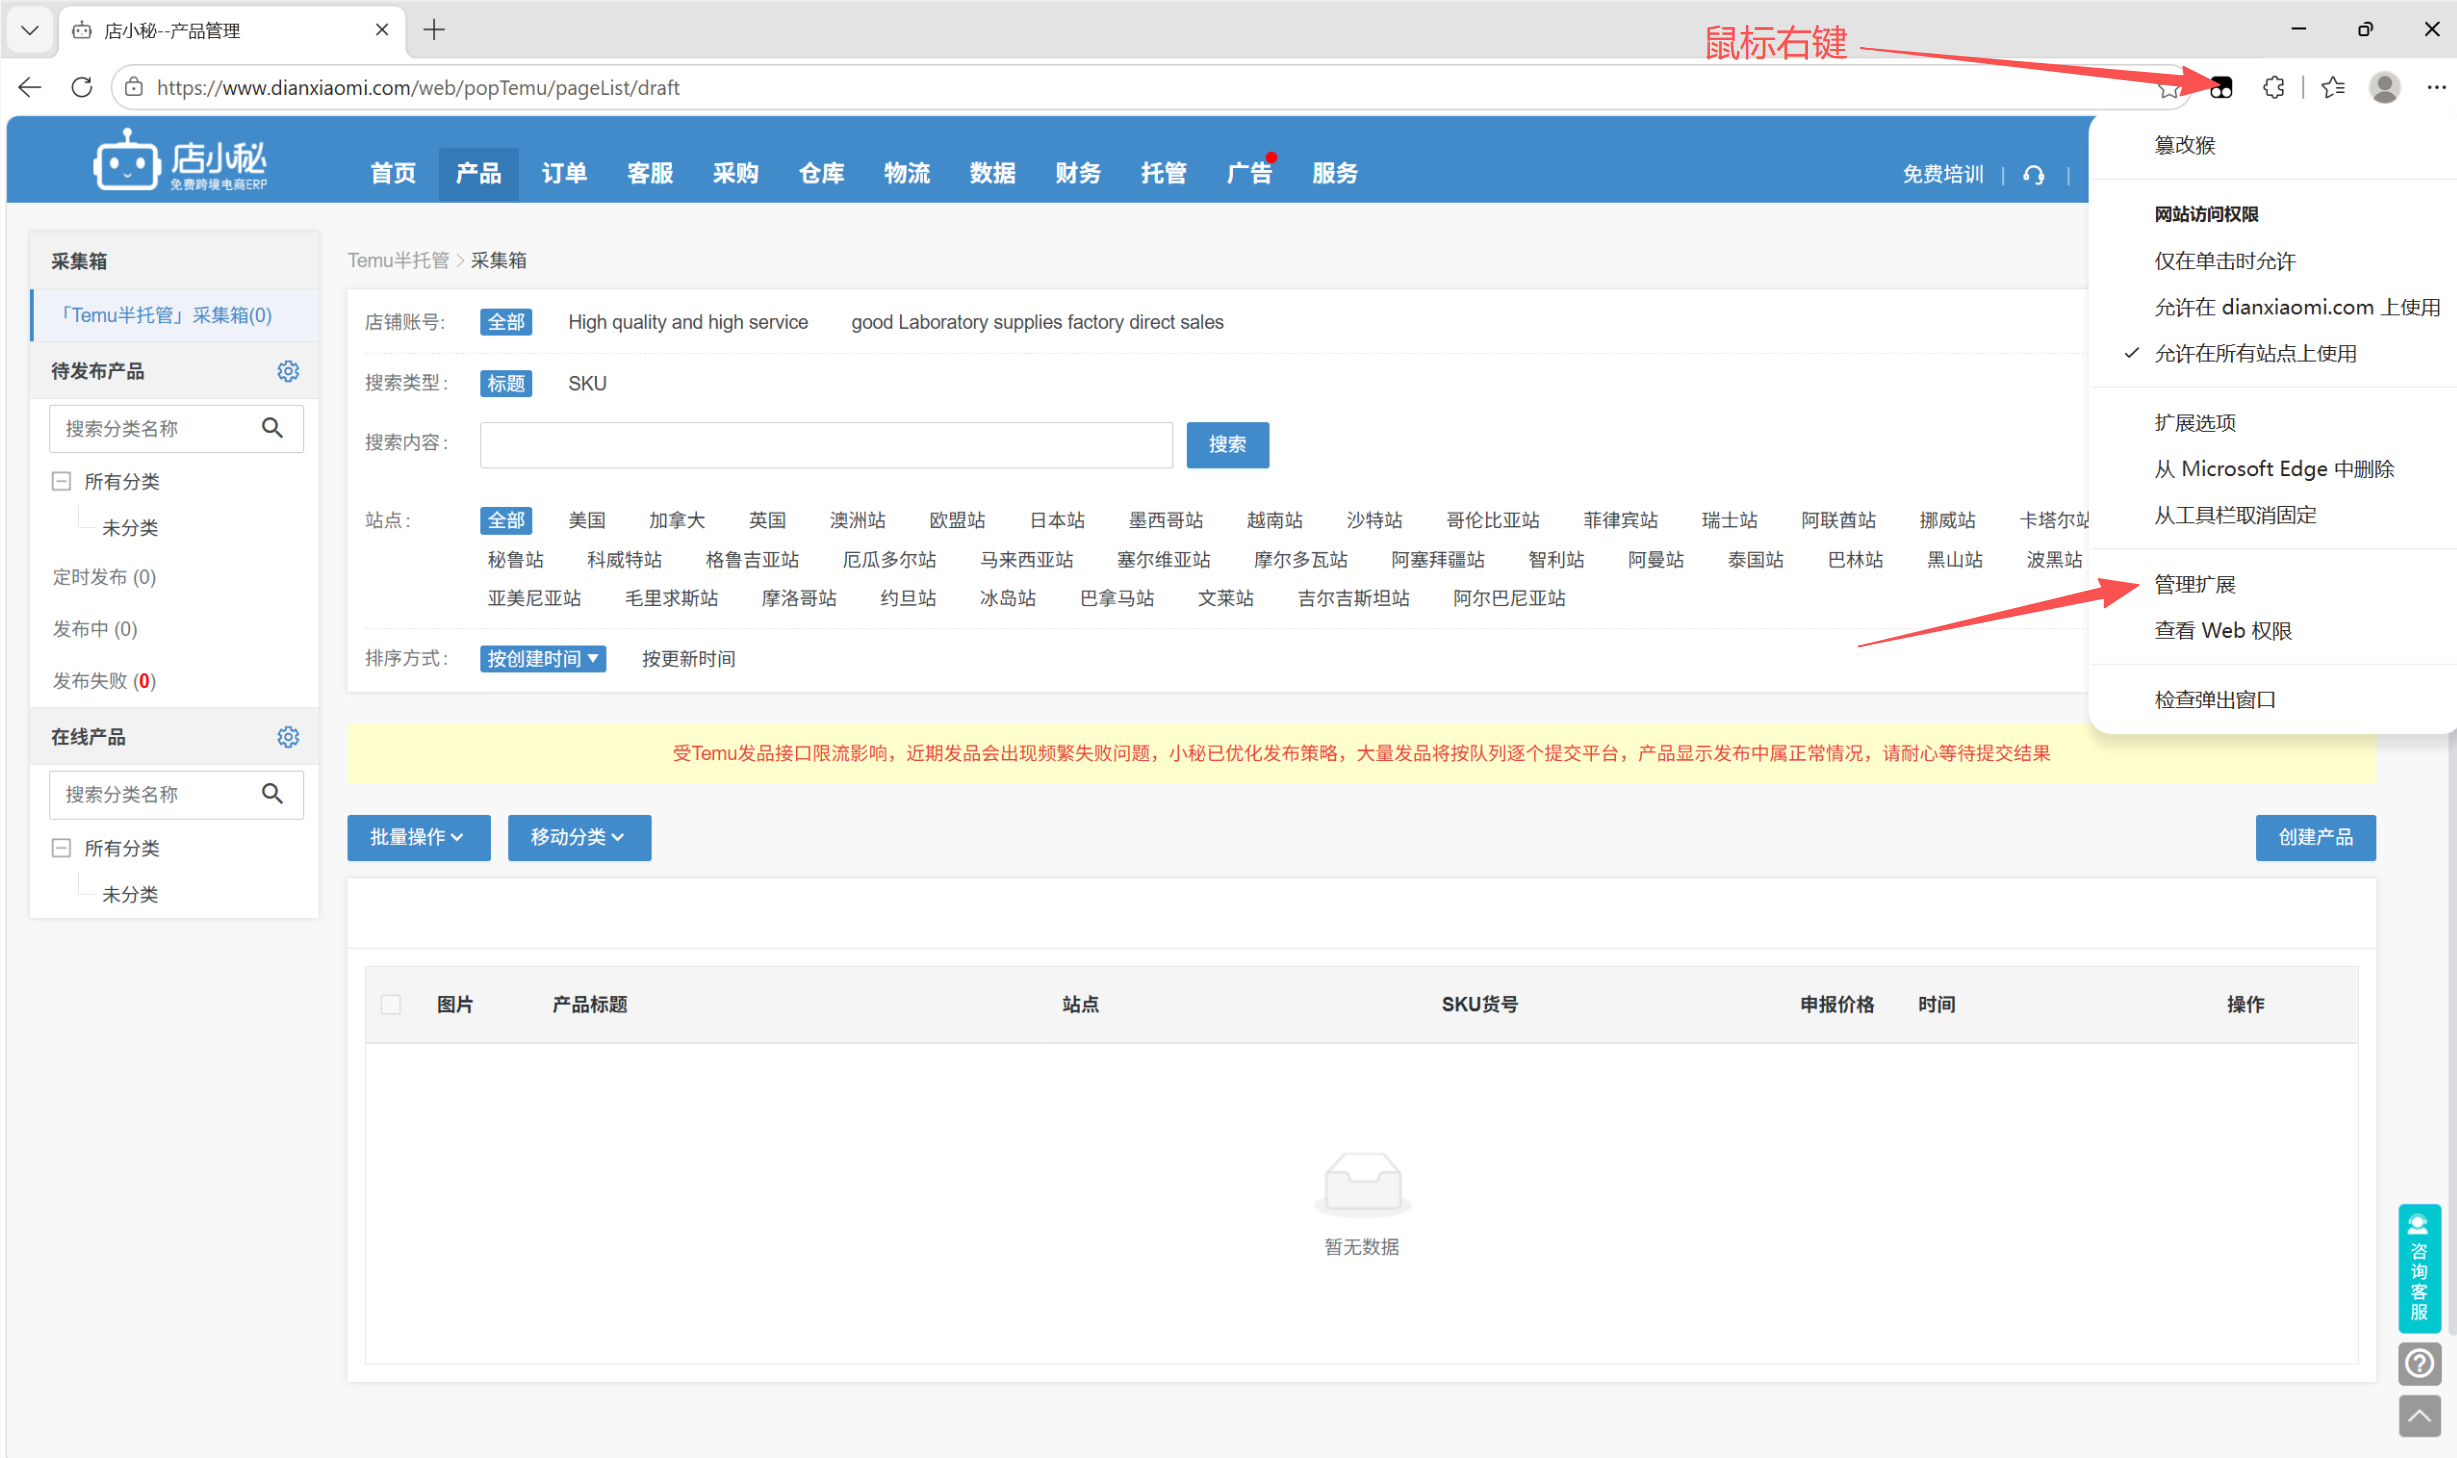
Task: Click the headset support icon in header
Action: [x=2033, y=175]
